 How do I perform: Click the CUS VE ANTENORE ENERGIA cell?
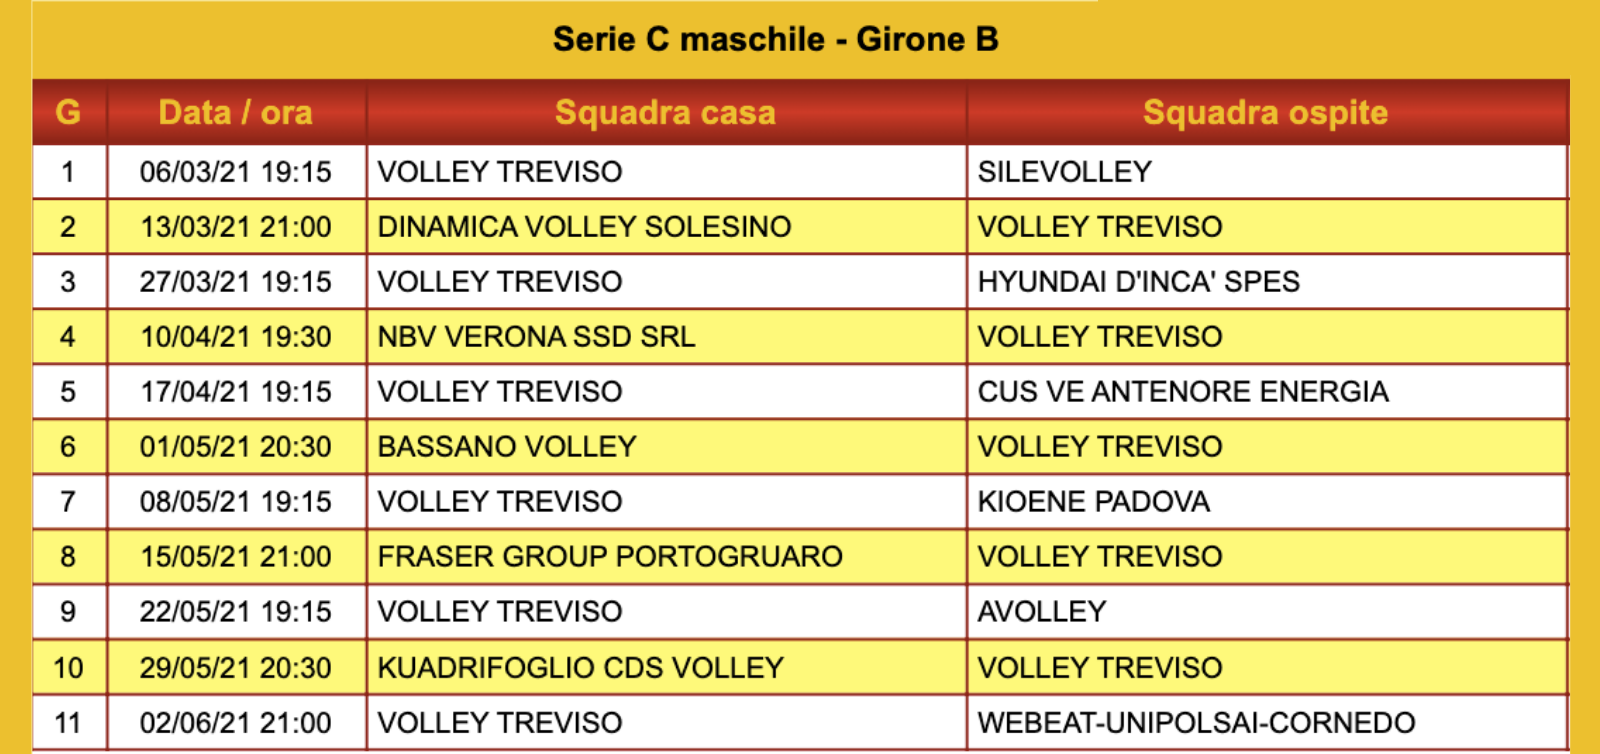(1183, 392)
